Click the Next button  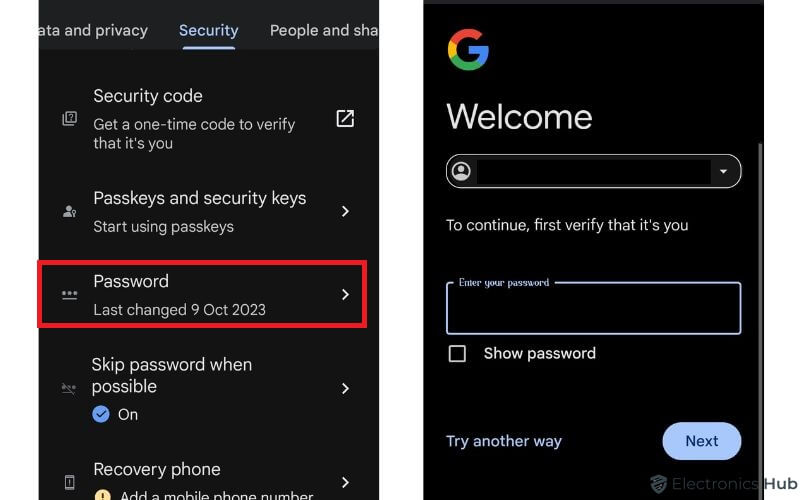(x=702, y=441)
